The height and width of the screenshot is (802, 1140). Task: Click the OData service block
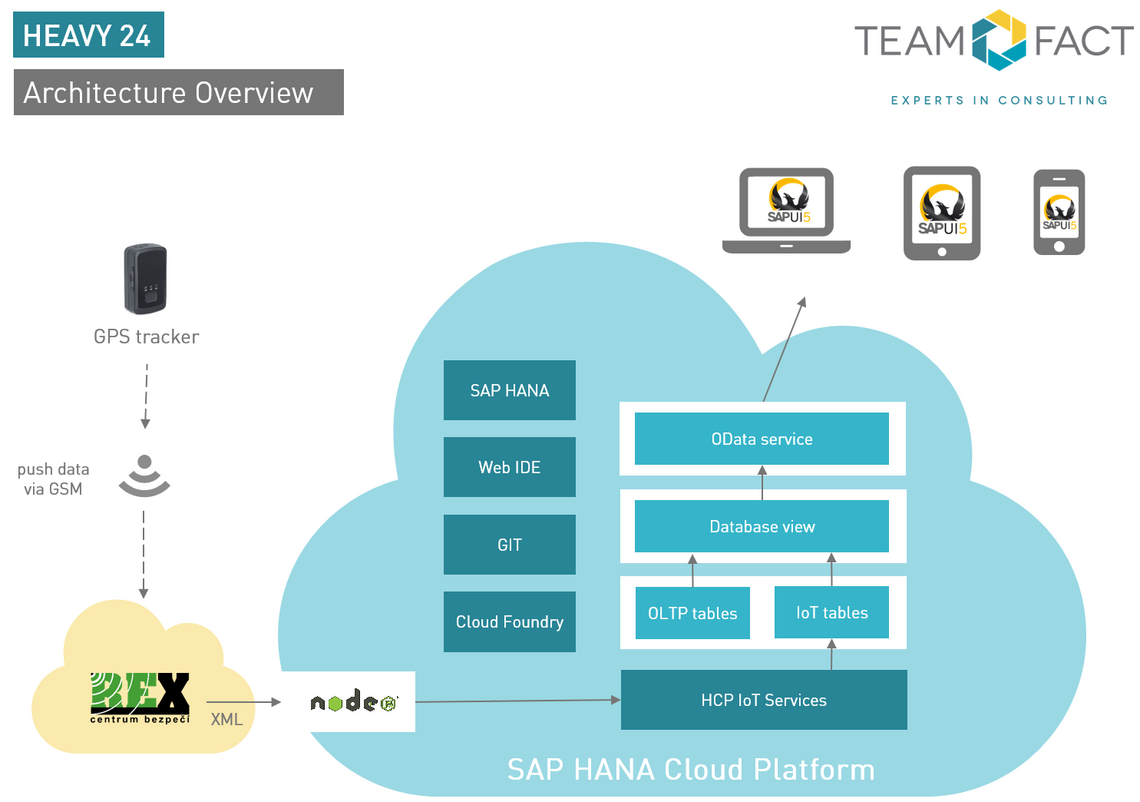tap(762, 438)
